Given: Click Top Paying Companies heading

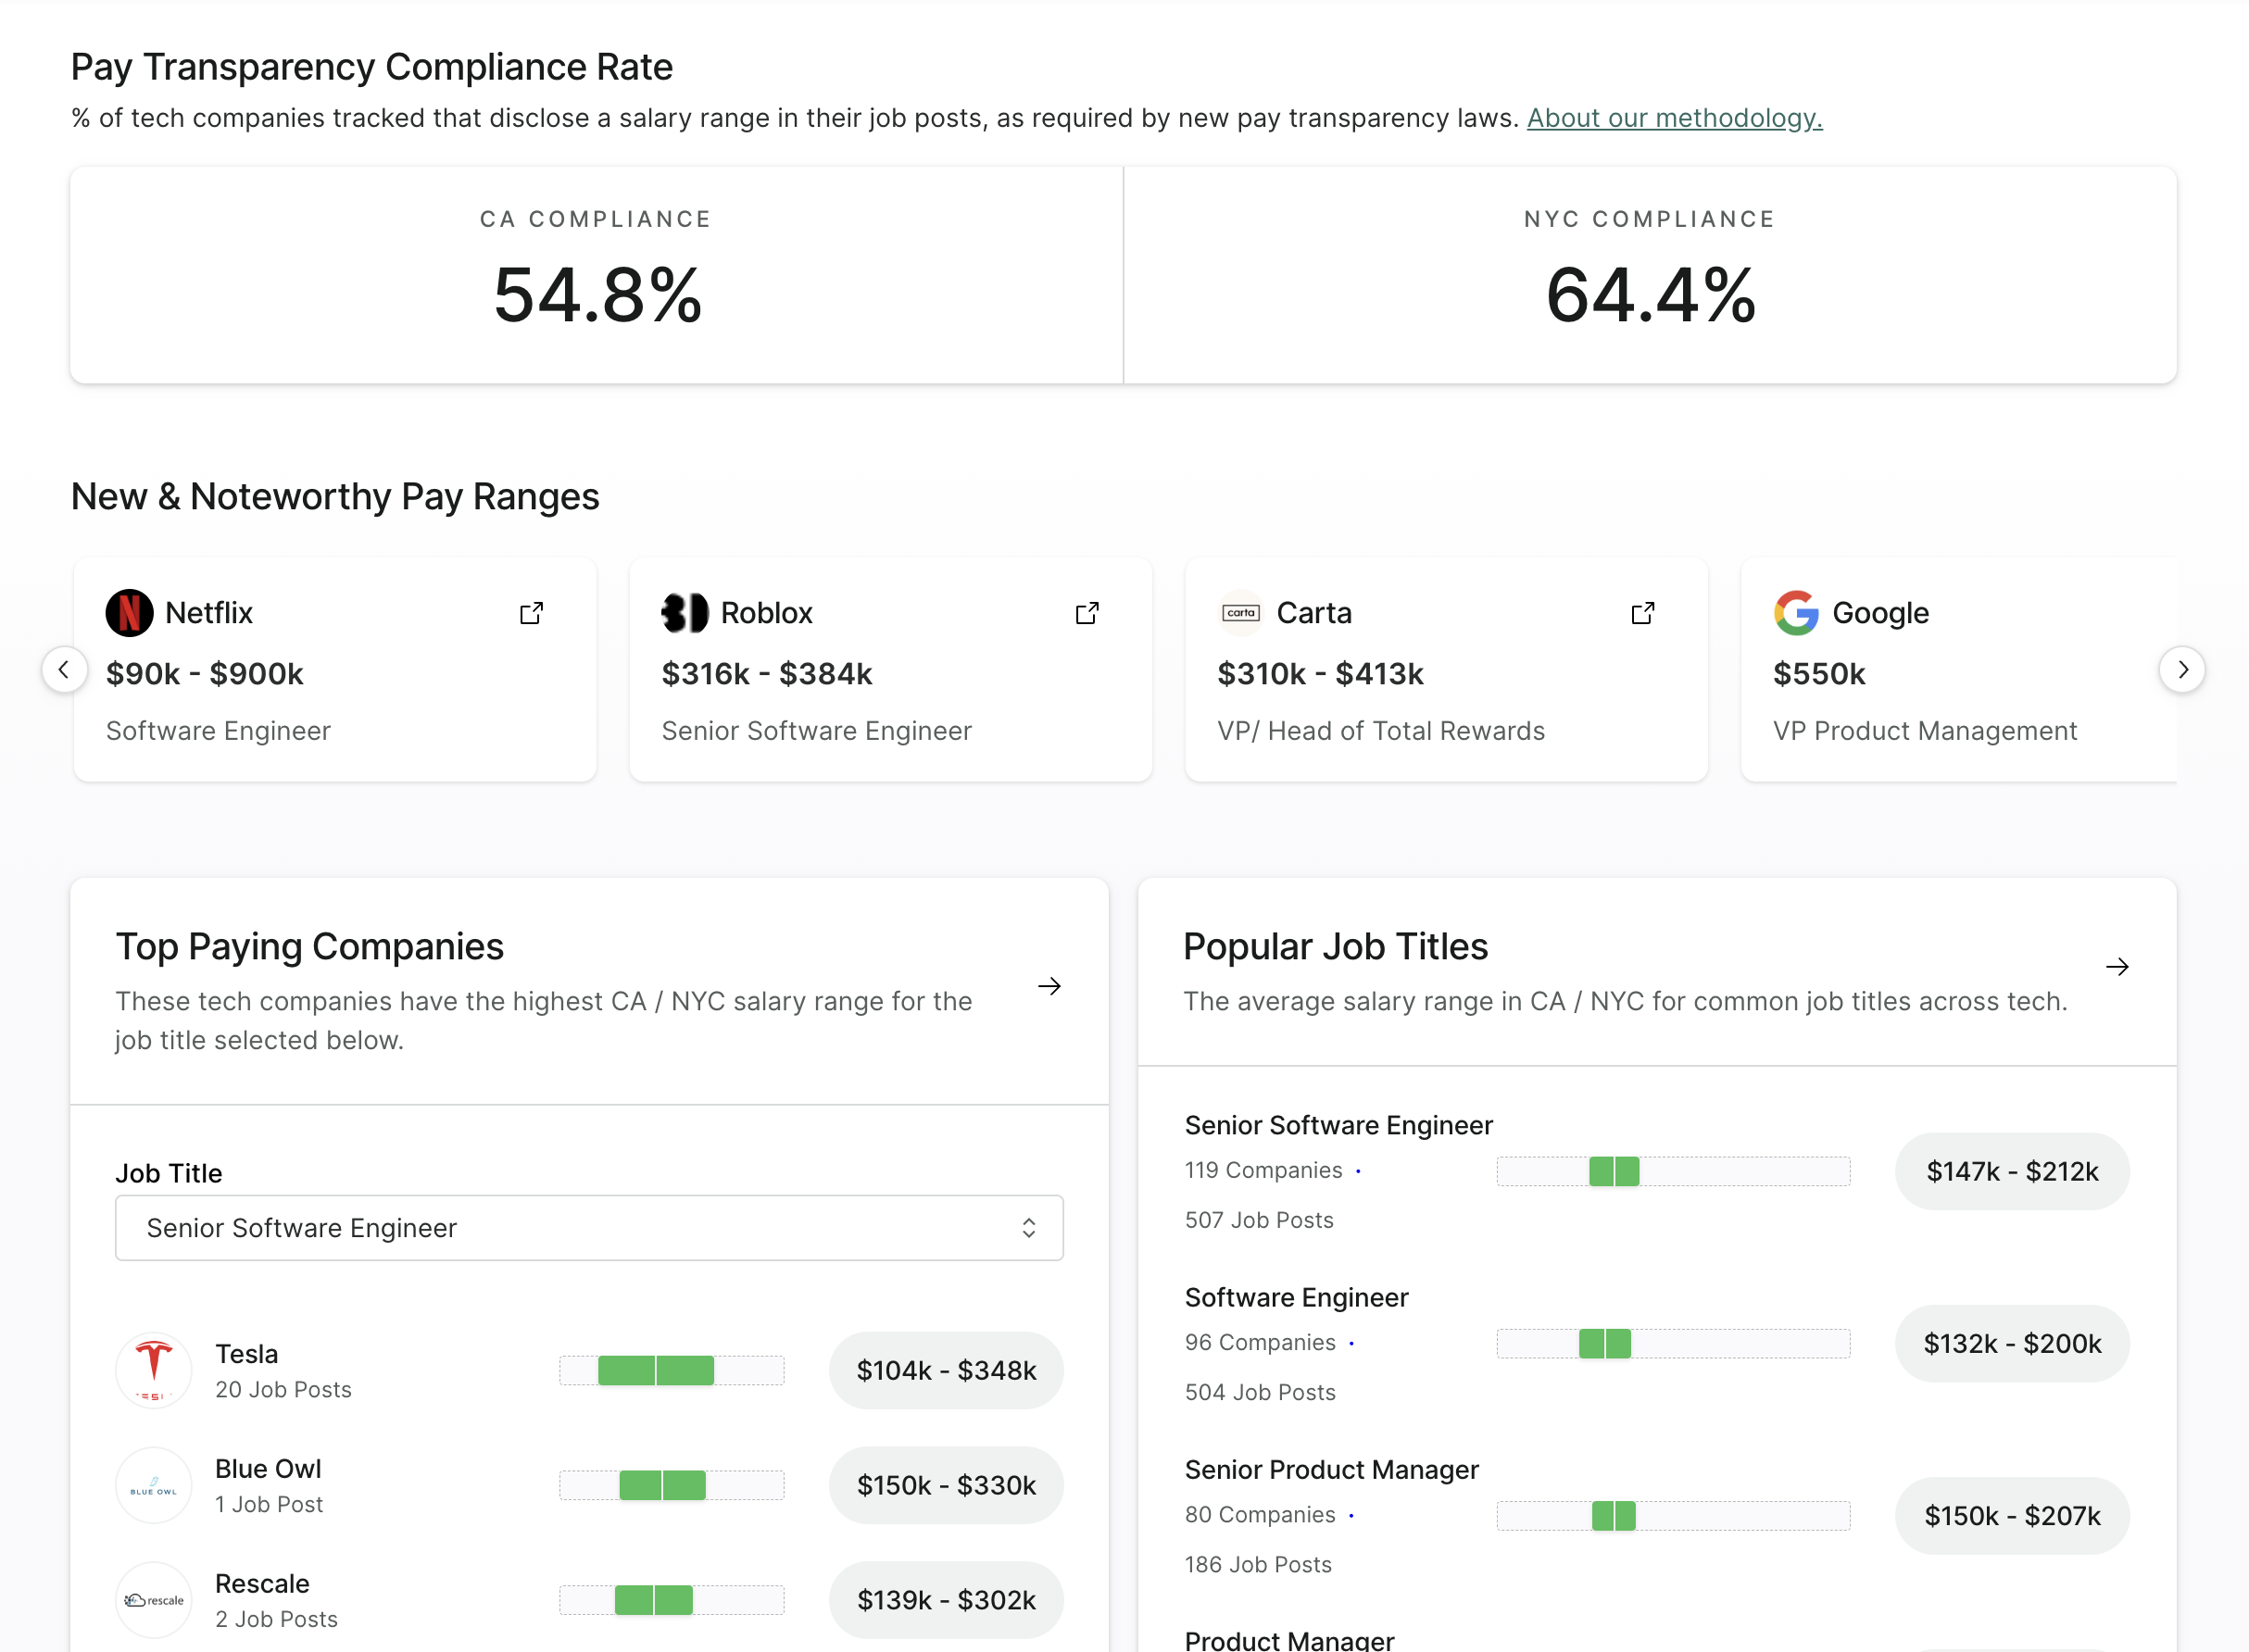Looking at the screenshot, I should click(310, 946).
